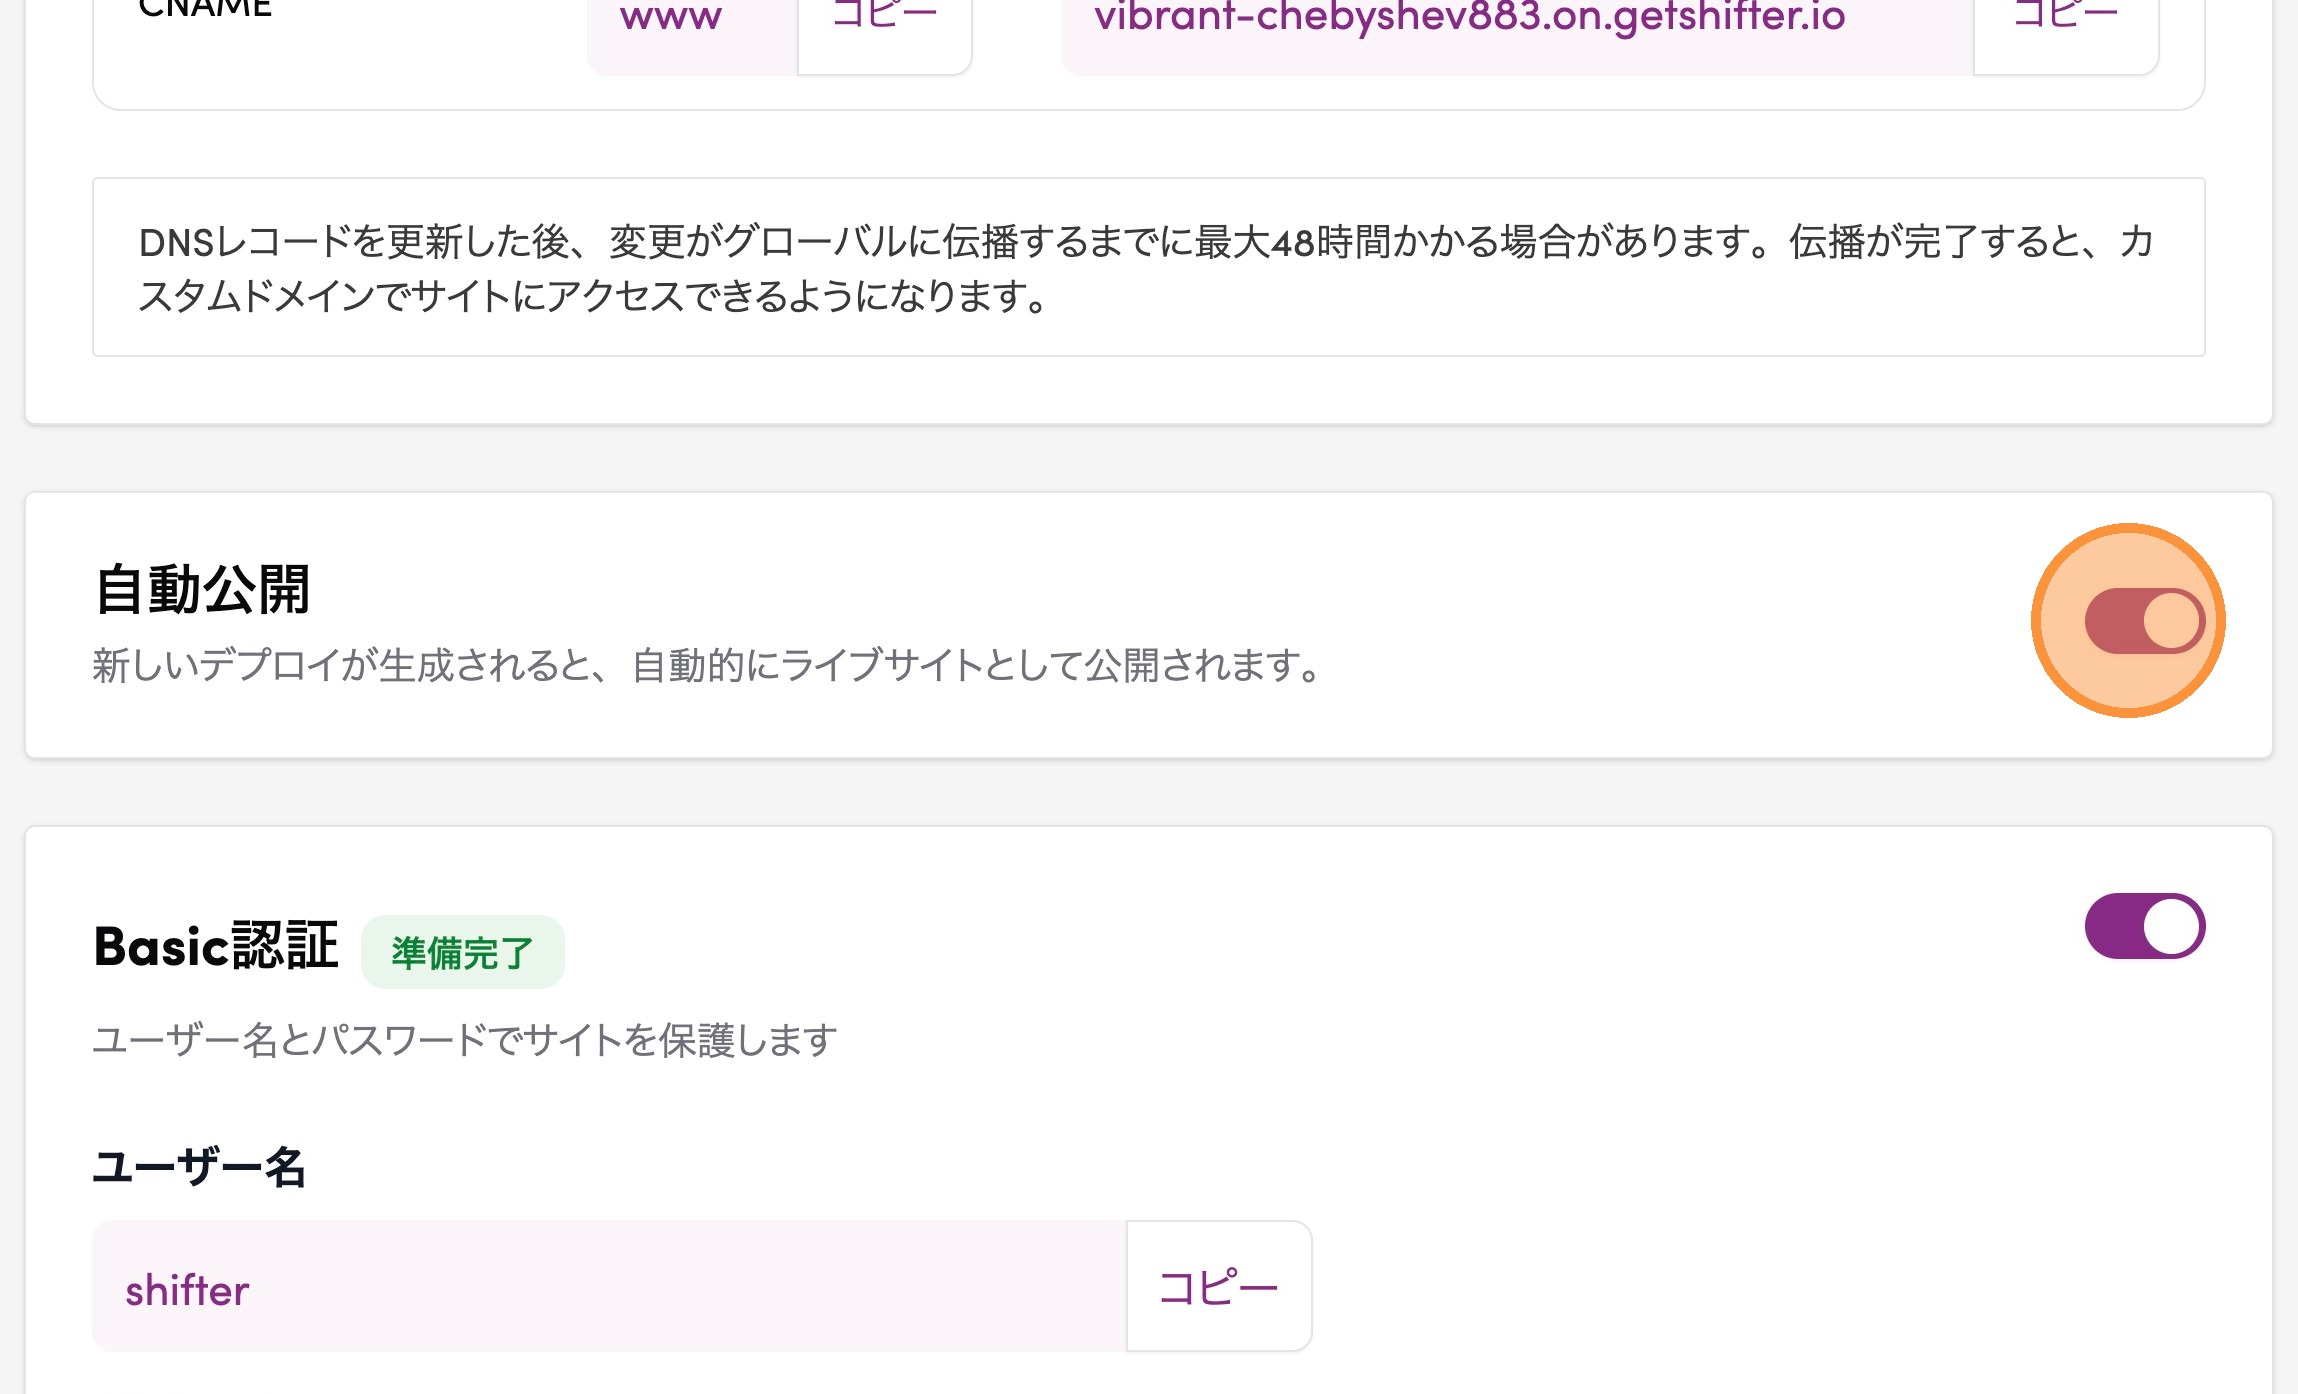The height and width of the screenshot is (1394, 2298).
Task: Toggle the 自動公開 auto-publish switch
Action: click(2144, 621)
